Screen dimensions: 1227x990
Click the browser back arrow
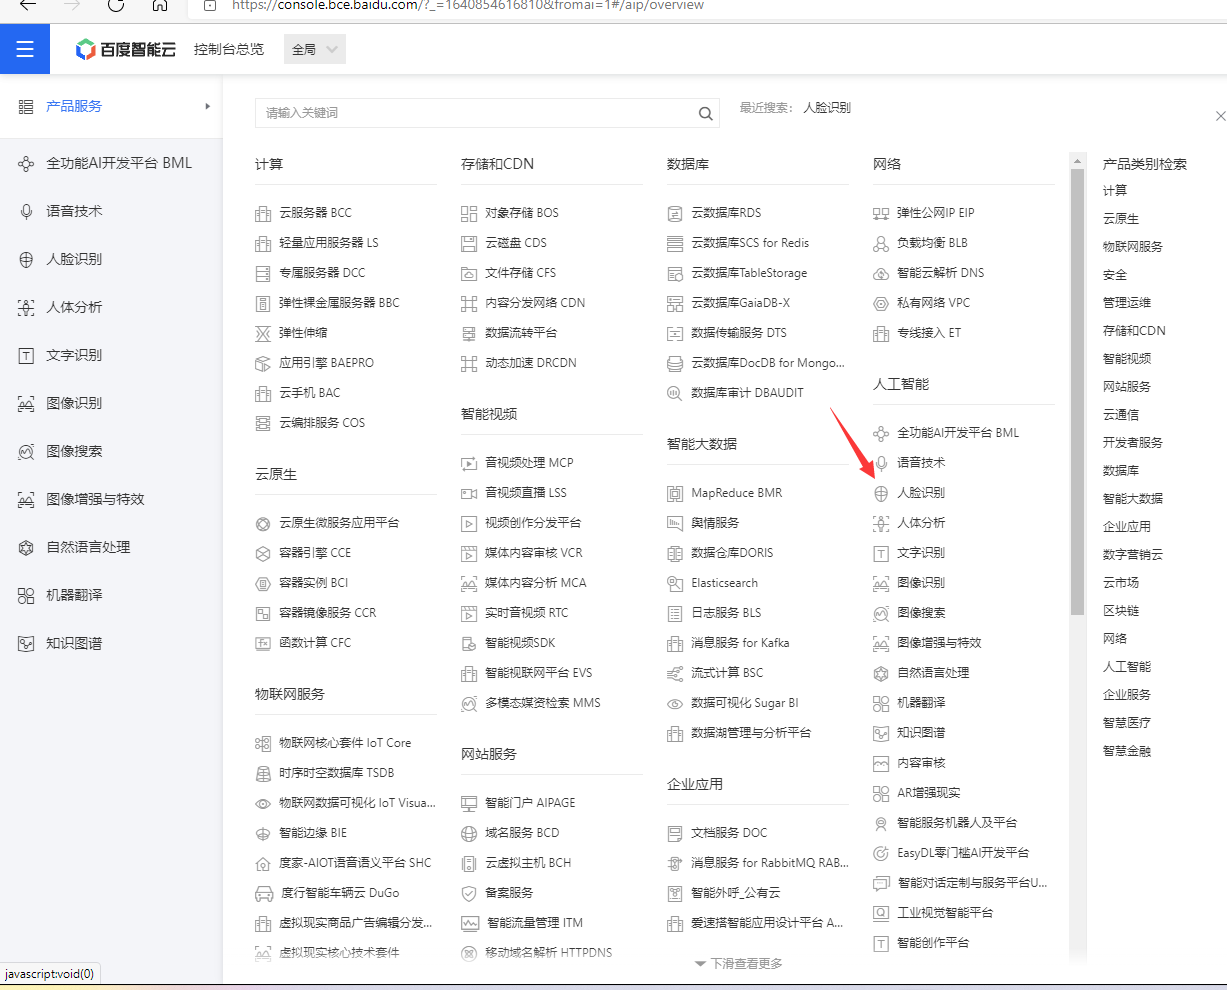click(x=28, y=5)
